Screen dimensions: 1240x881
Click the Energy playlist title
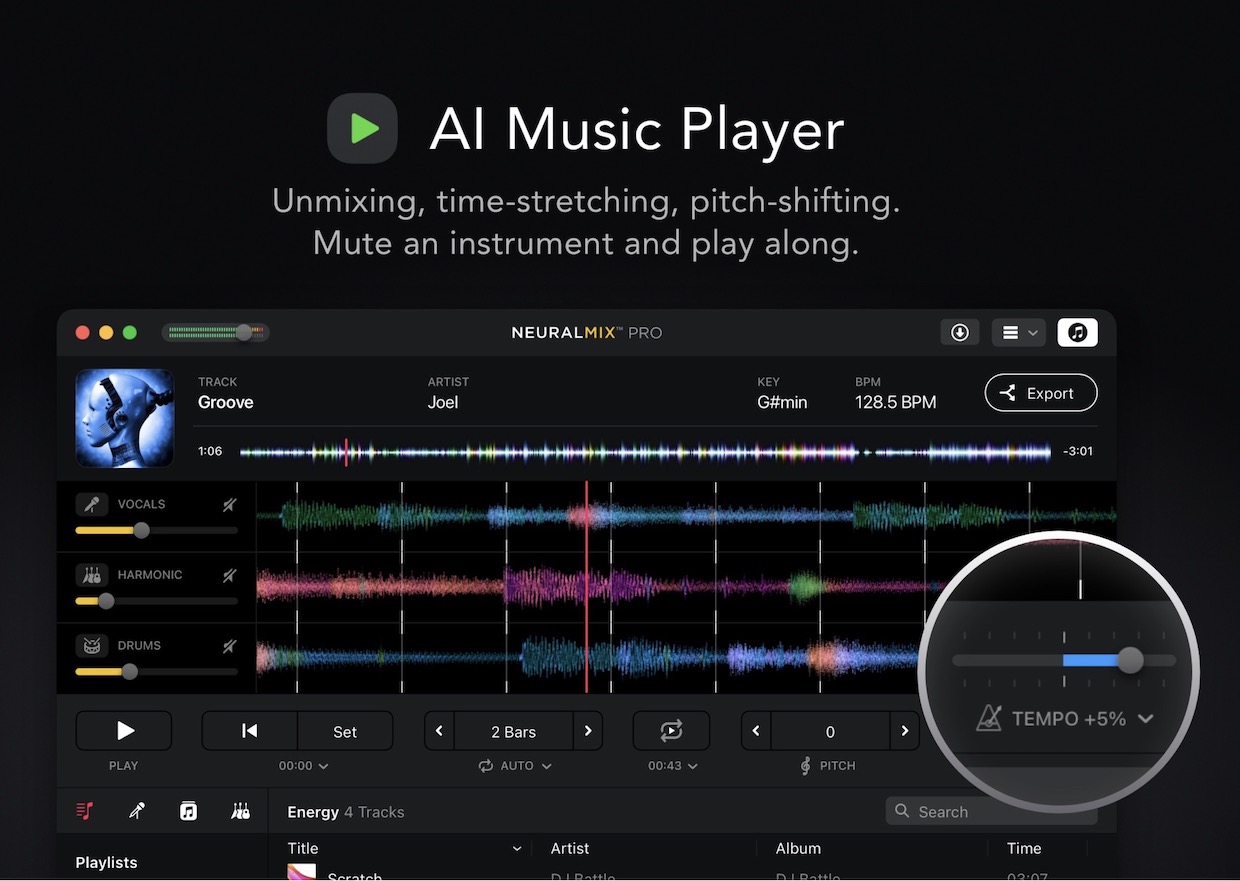[x=313, y=812]
